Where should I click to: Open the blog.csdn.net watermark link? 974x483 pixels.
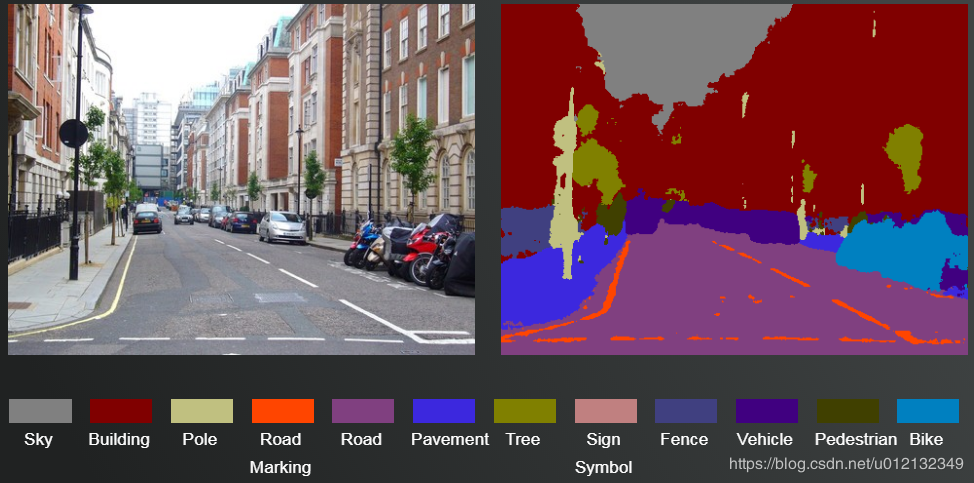click(846, 463)
